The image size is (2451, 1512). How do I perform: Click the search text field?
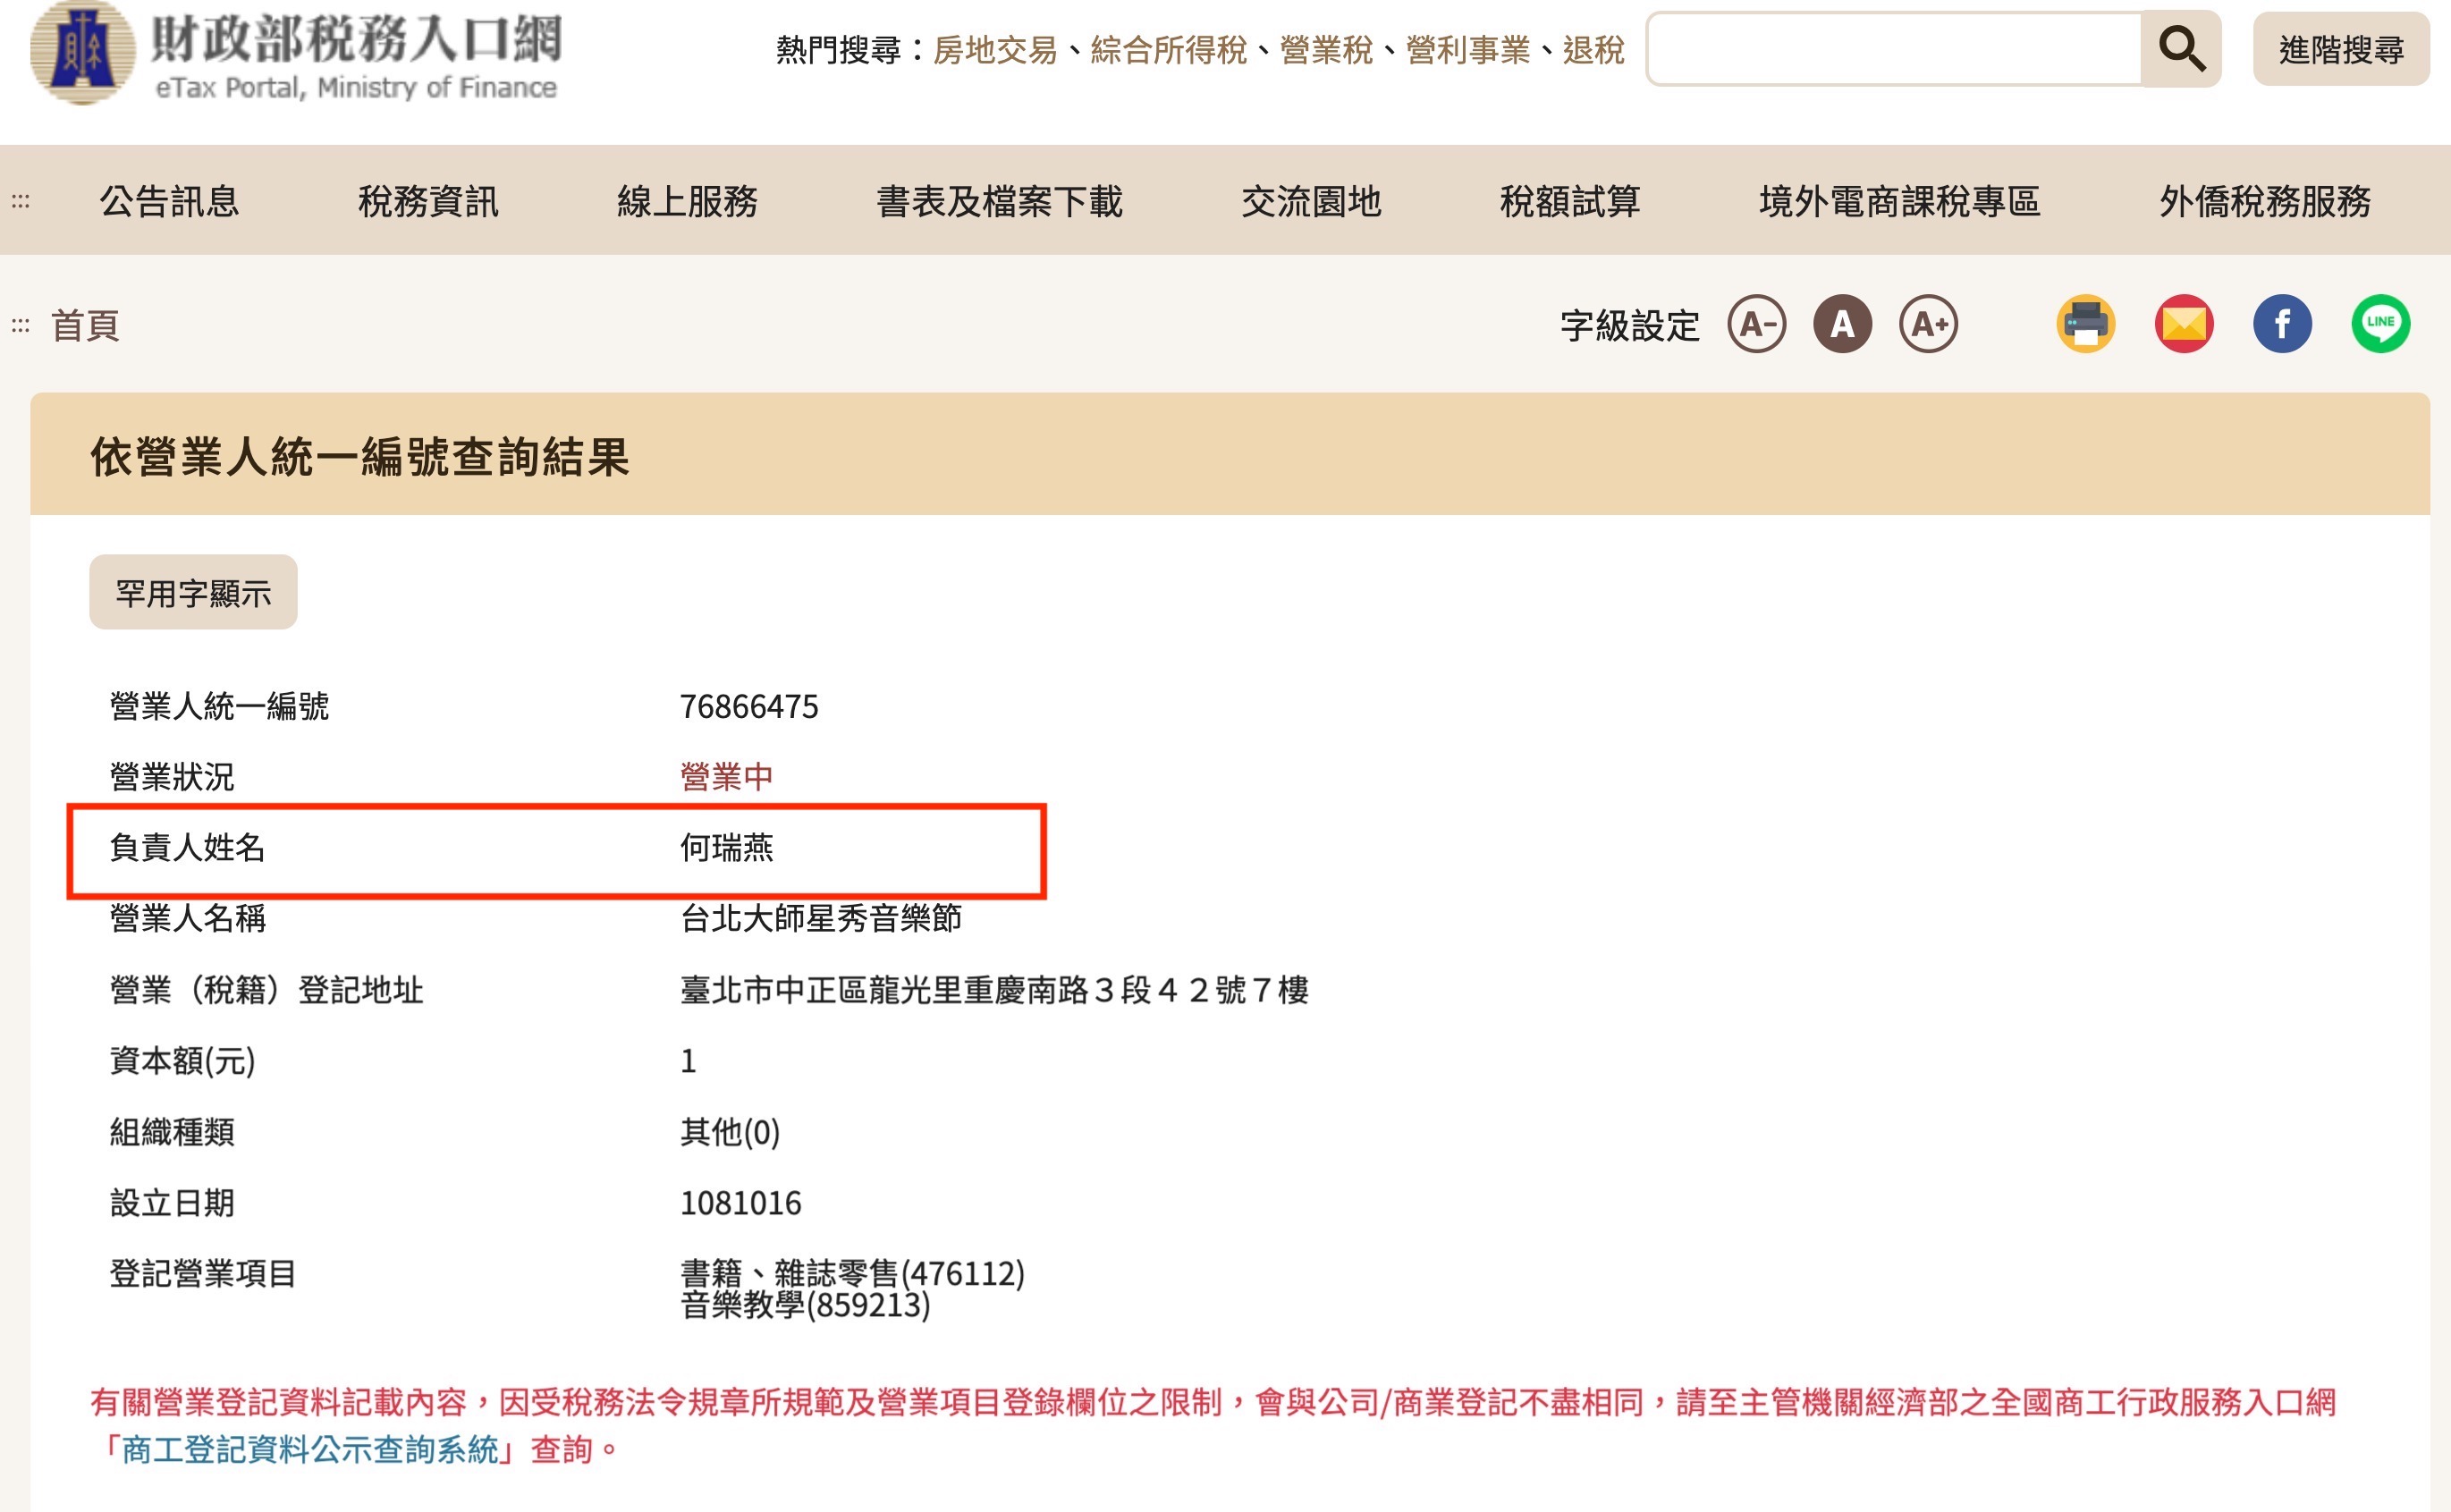1894,49
